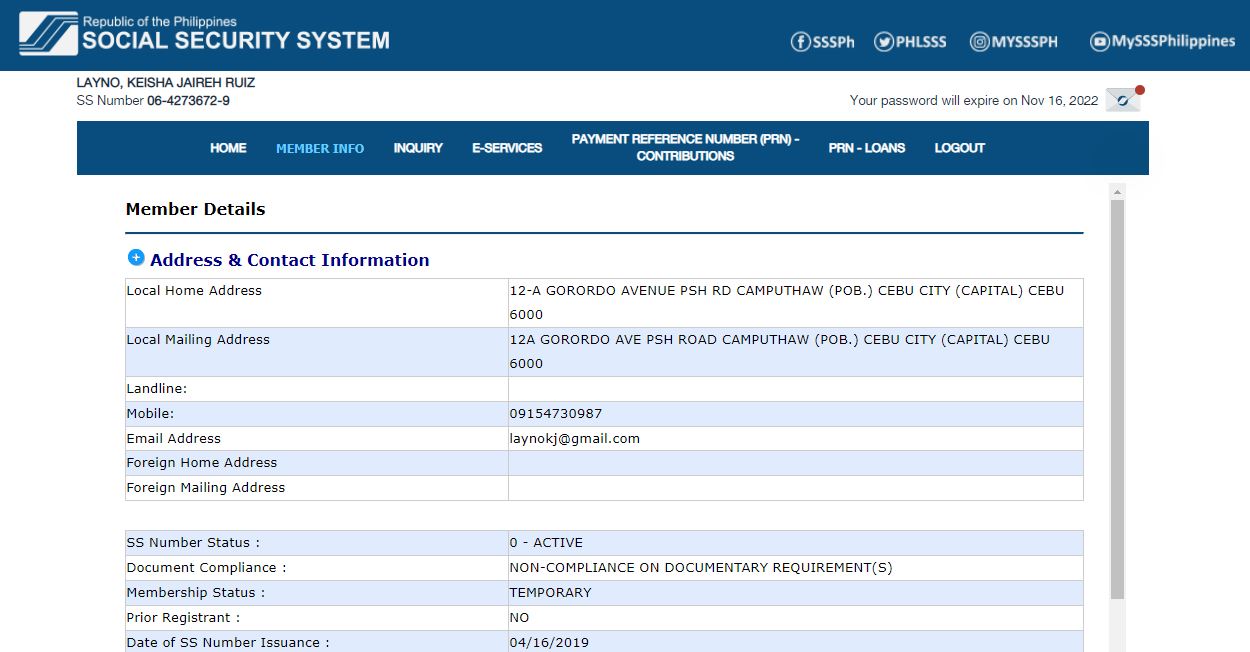Screen dimensions: 1250x652
Task: Open the MEMBER INFO menu
Action: (320, 148)
